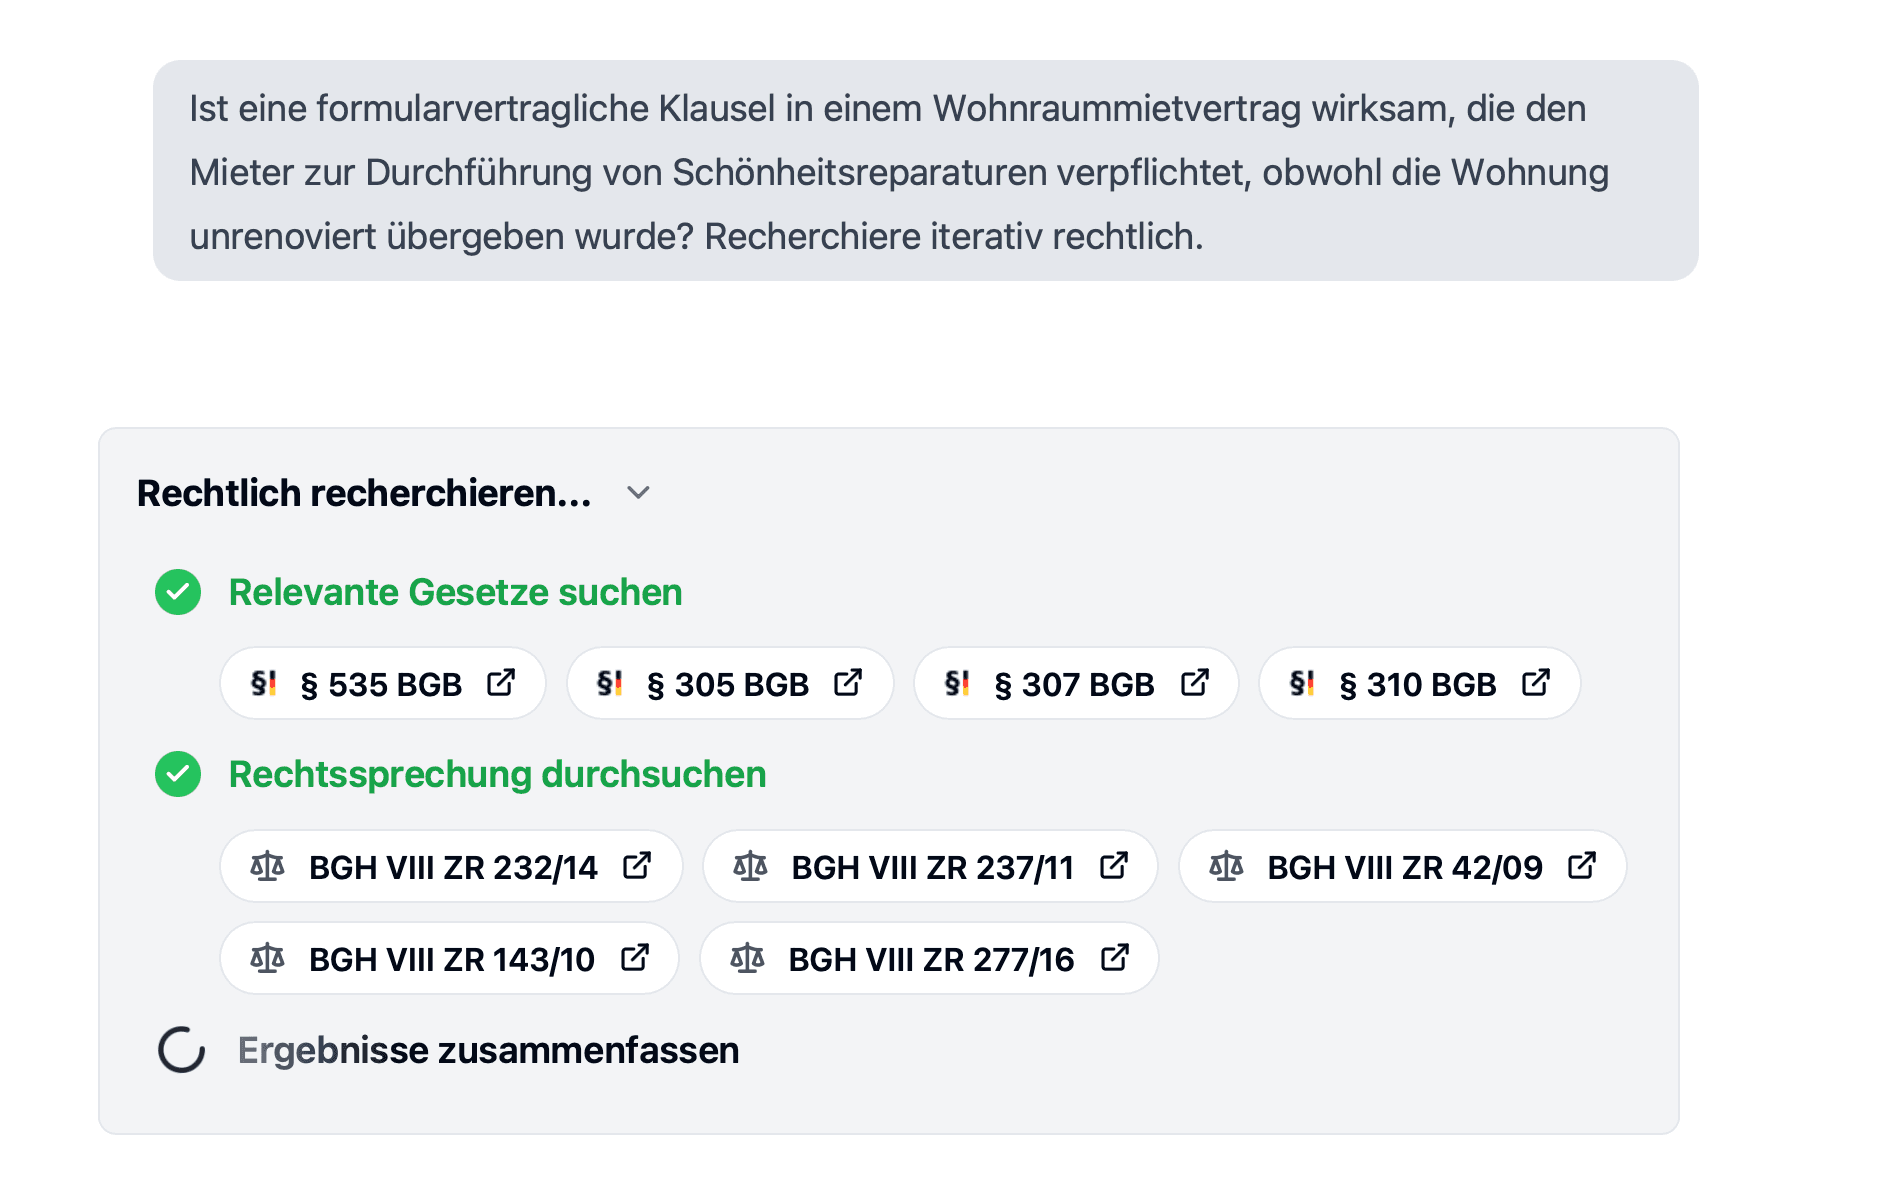Click the scales icon on BGH VIII ZR 143/10
Viewport: 1896px width, 1194px height.
click(266, 958)
